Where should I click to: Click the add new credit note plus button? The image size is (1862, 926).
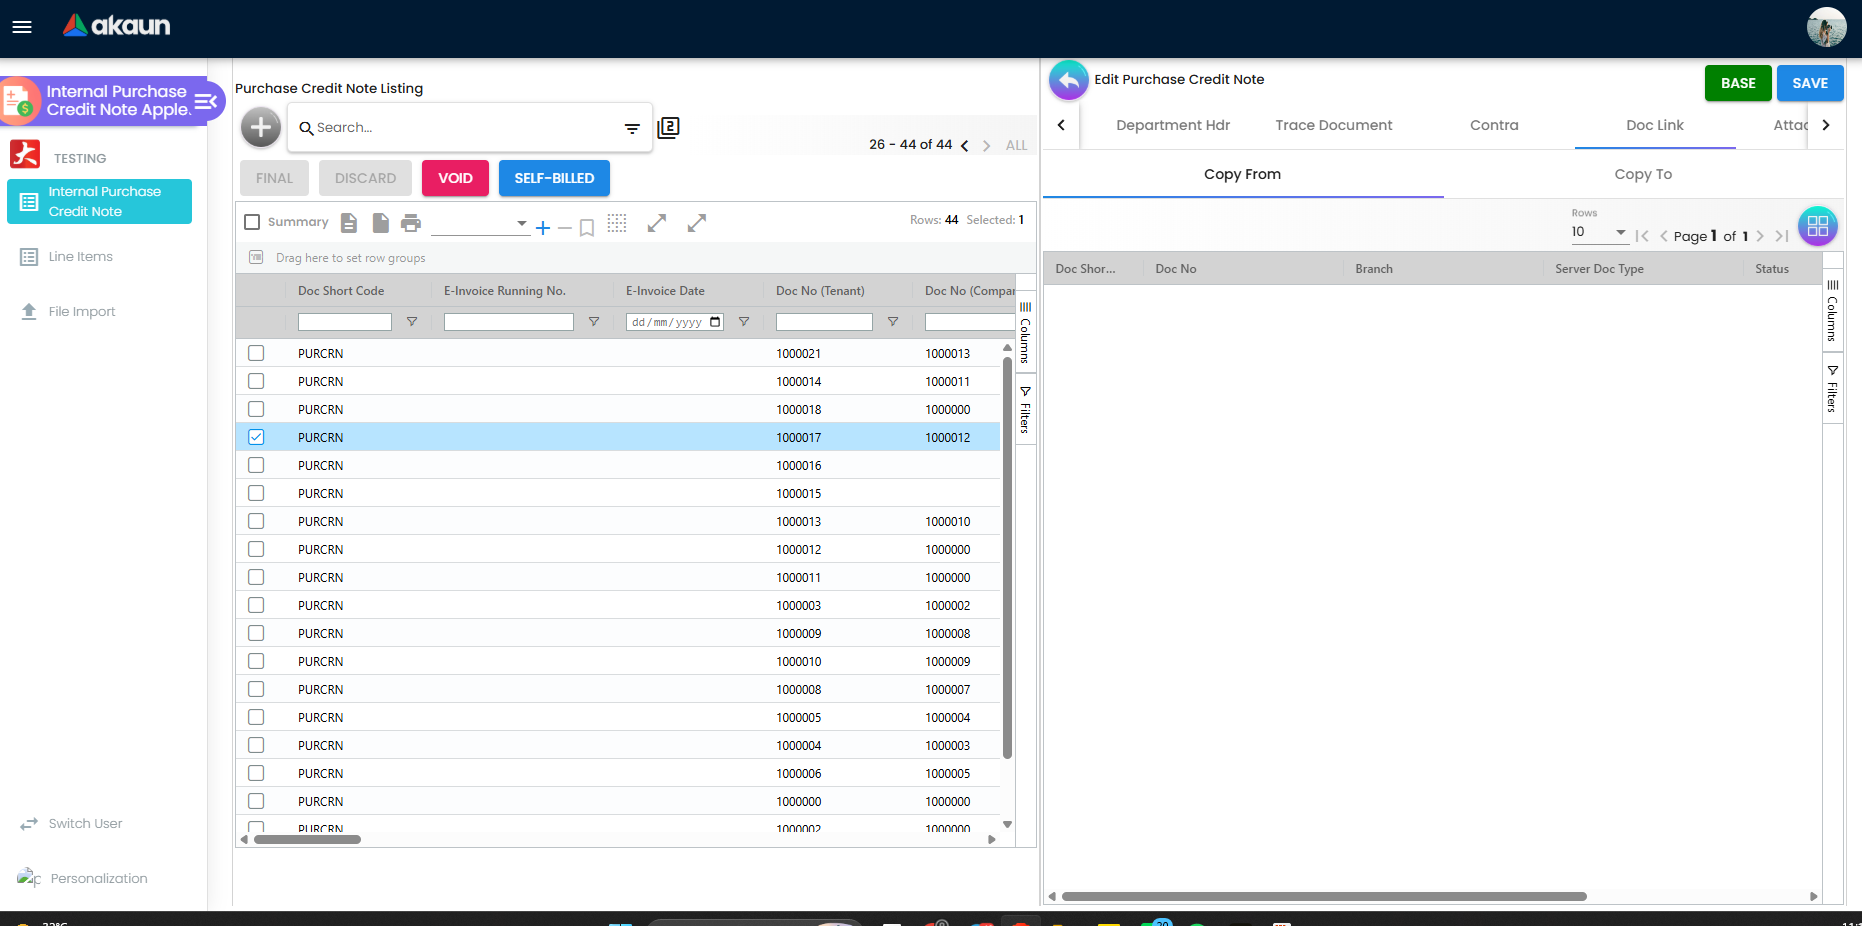pyautogui.click(x=261, y=127)
